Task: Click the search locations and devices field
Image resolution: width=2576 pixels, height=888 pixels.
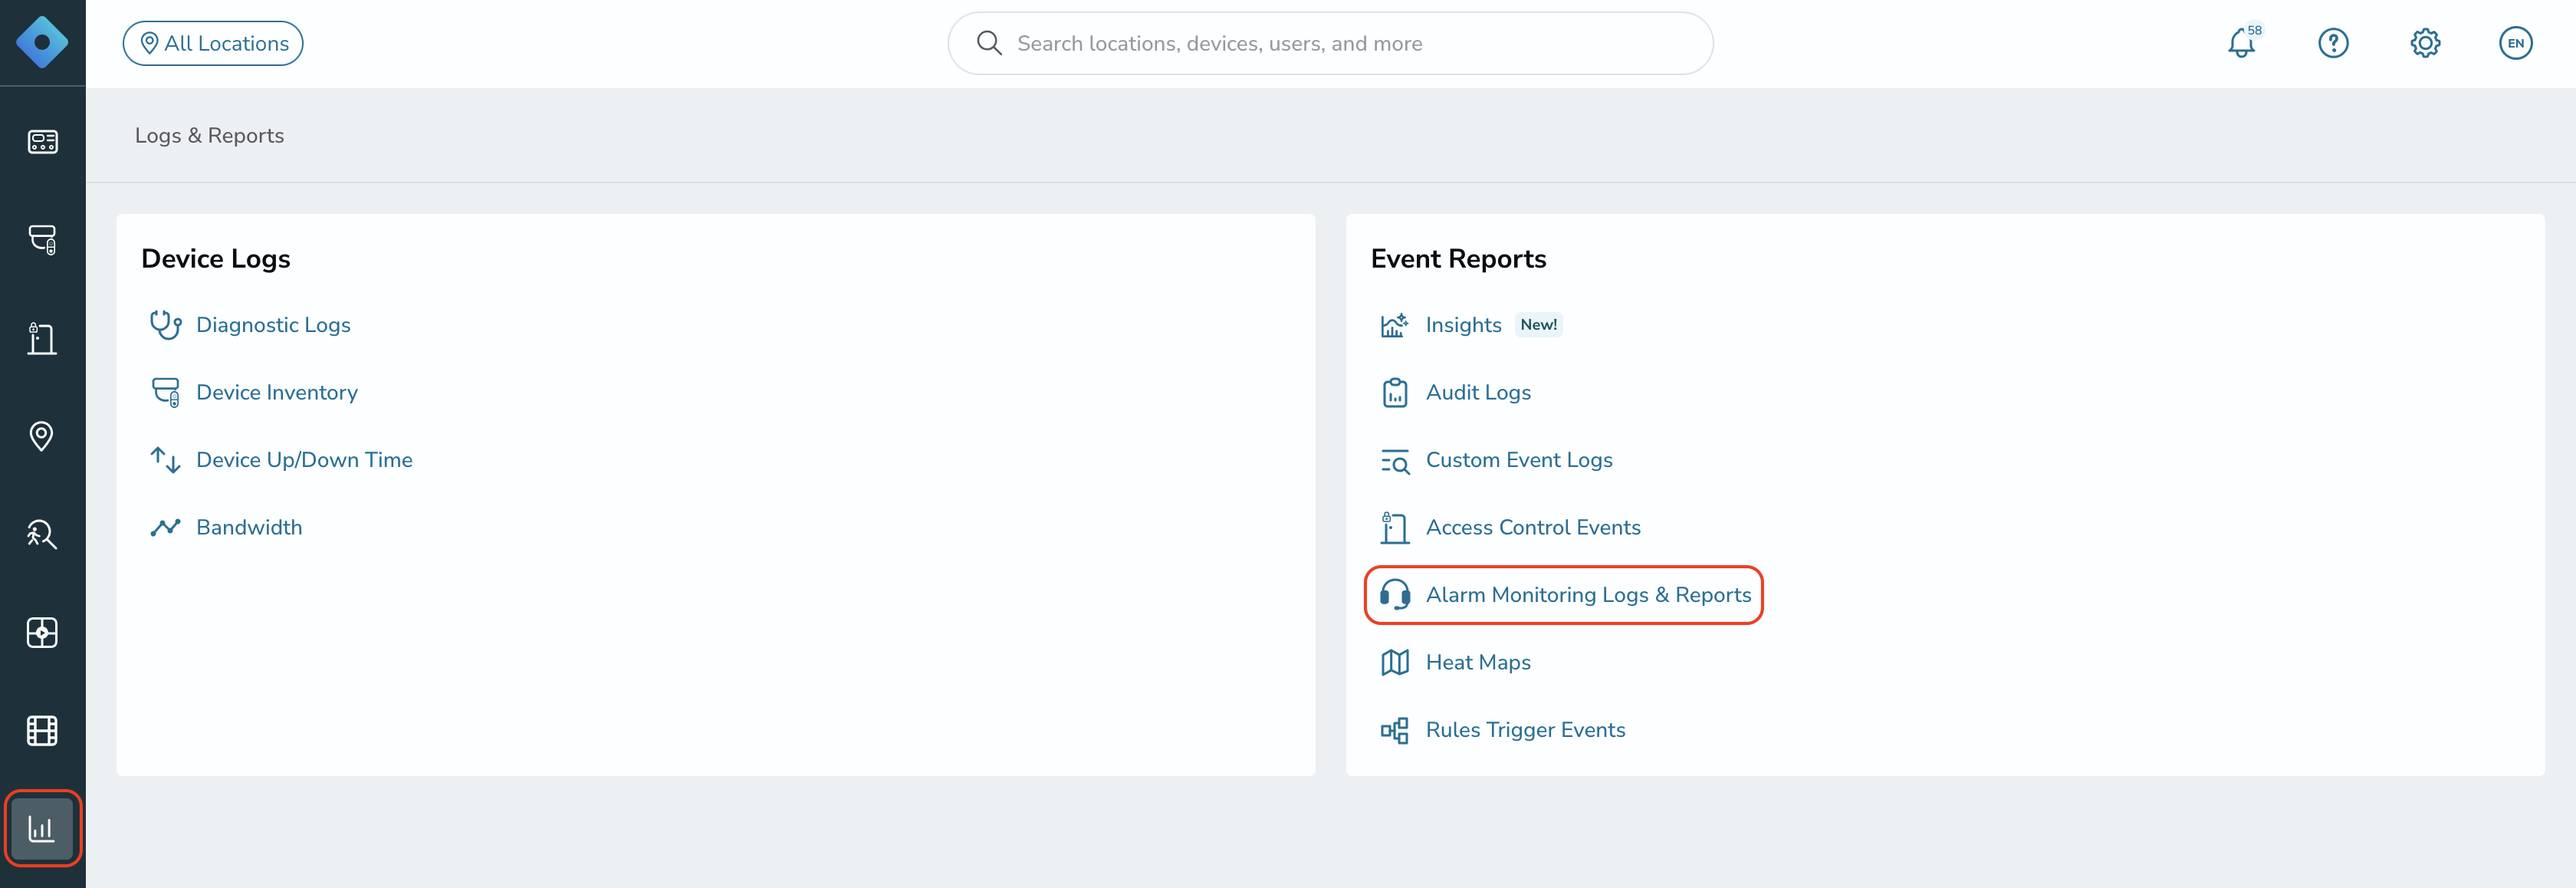Action: pos(1330,43)
